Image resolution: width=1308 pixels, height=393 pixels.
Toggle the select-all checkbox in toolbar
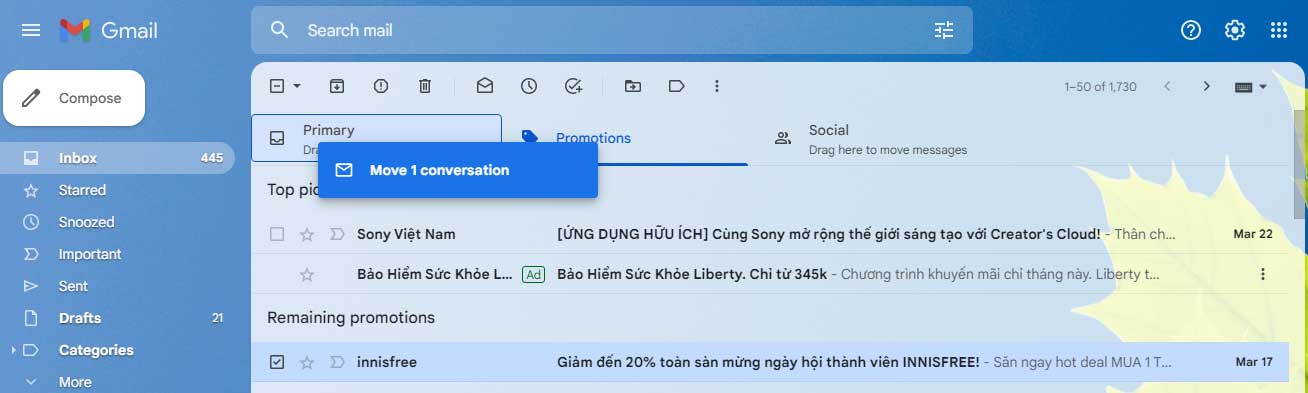click(x=277, y=86)
